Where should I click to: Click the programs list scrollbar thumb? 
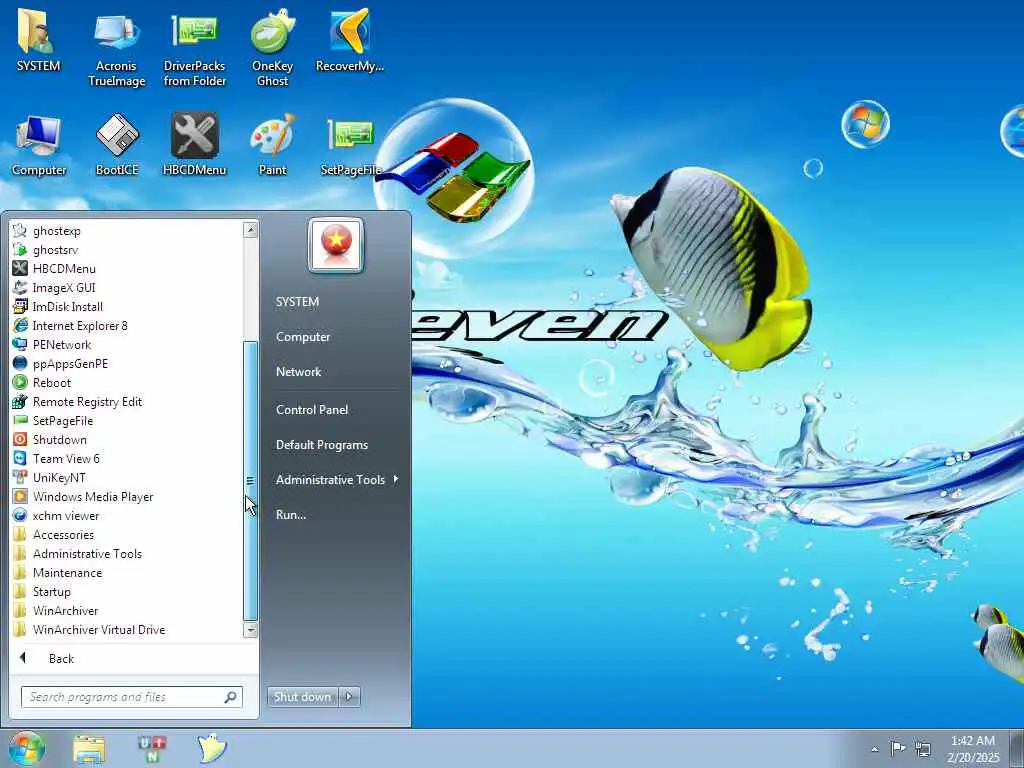click(x=251, y=481)
